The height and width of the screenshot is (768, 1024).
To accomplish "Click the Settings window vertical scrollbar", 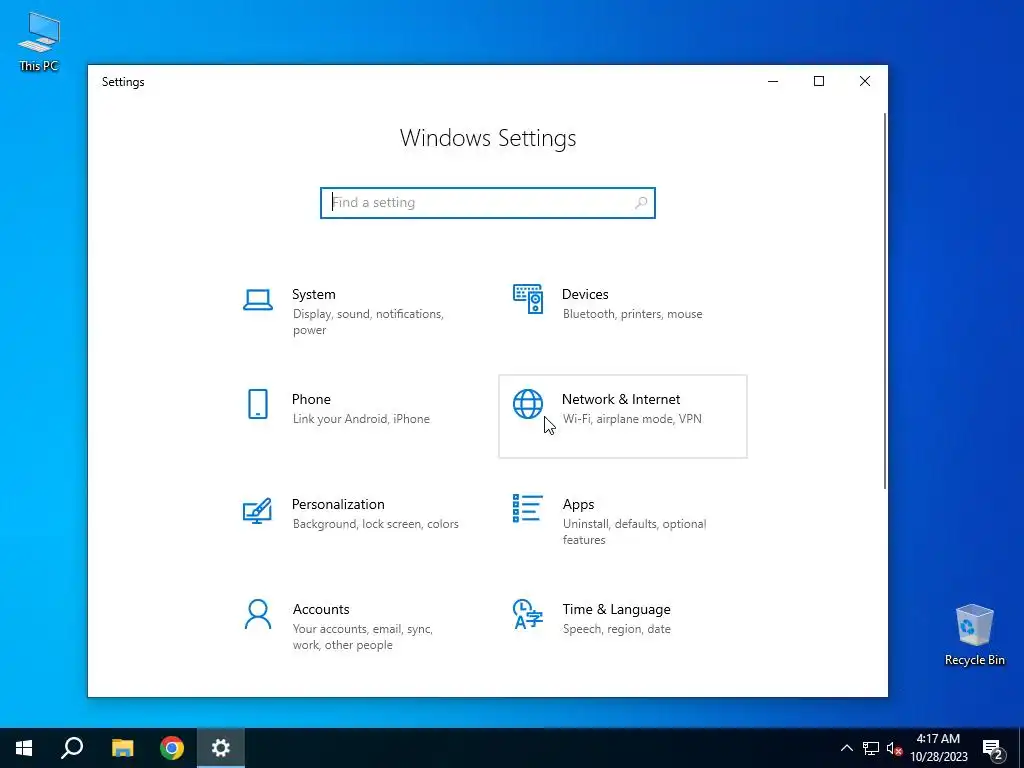I will click(885, 300).
